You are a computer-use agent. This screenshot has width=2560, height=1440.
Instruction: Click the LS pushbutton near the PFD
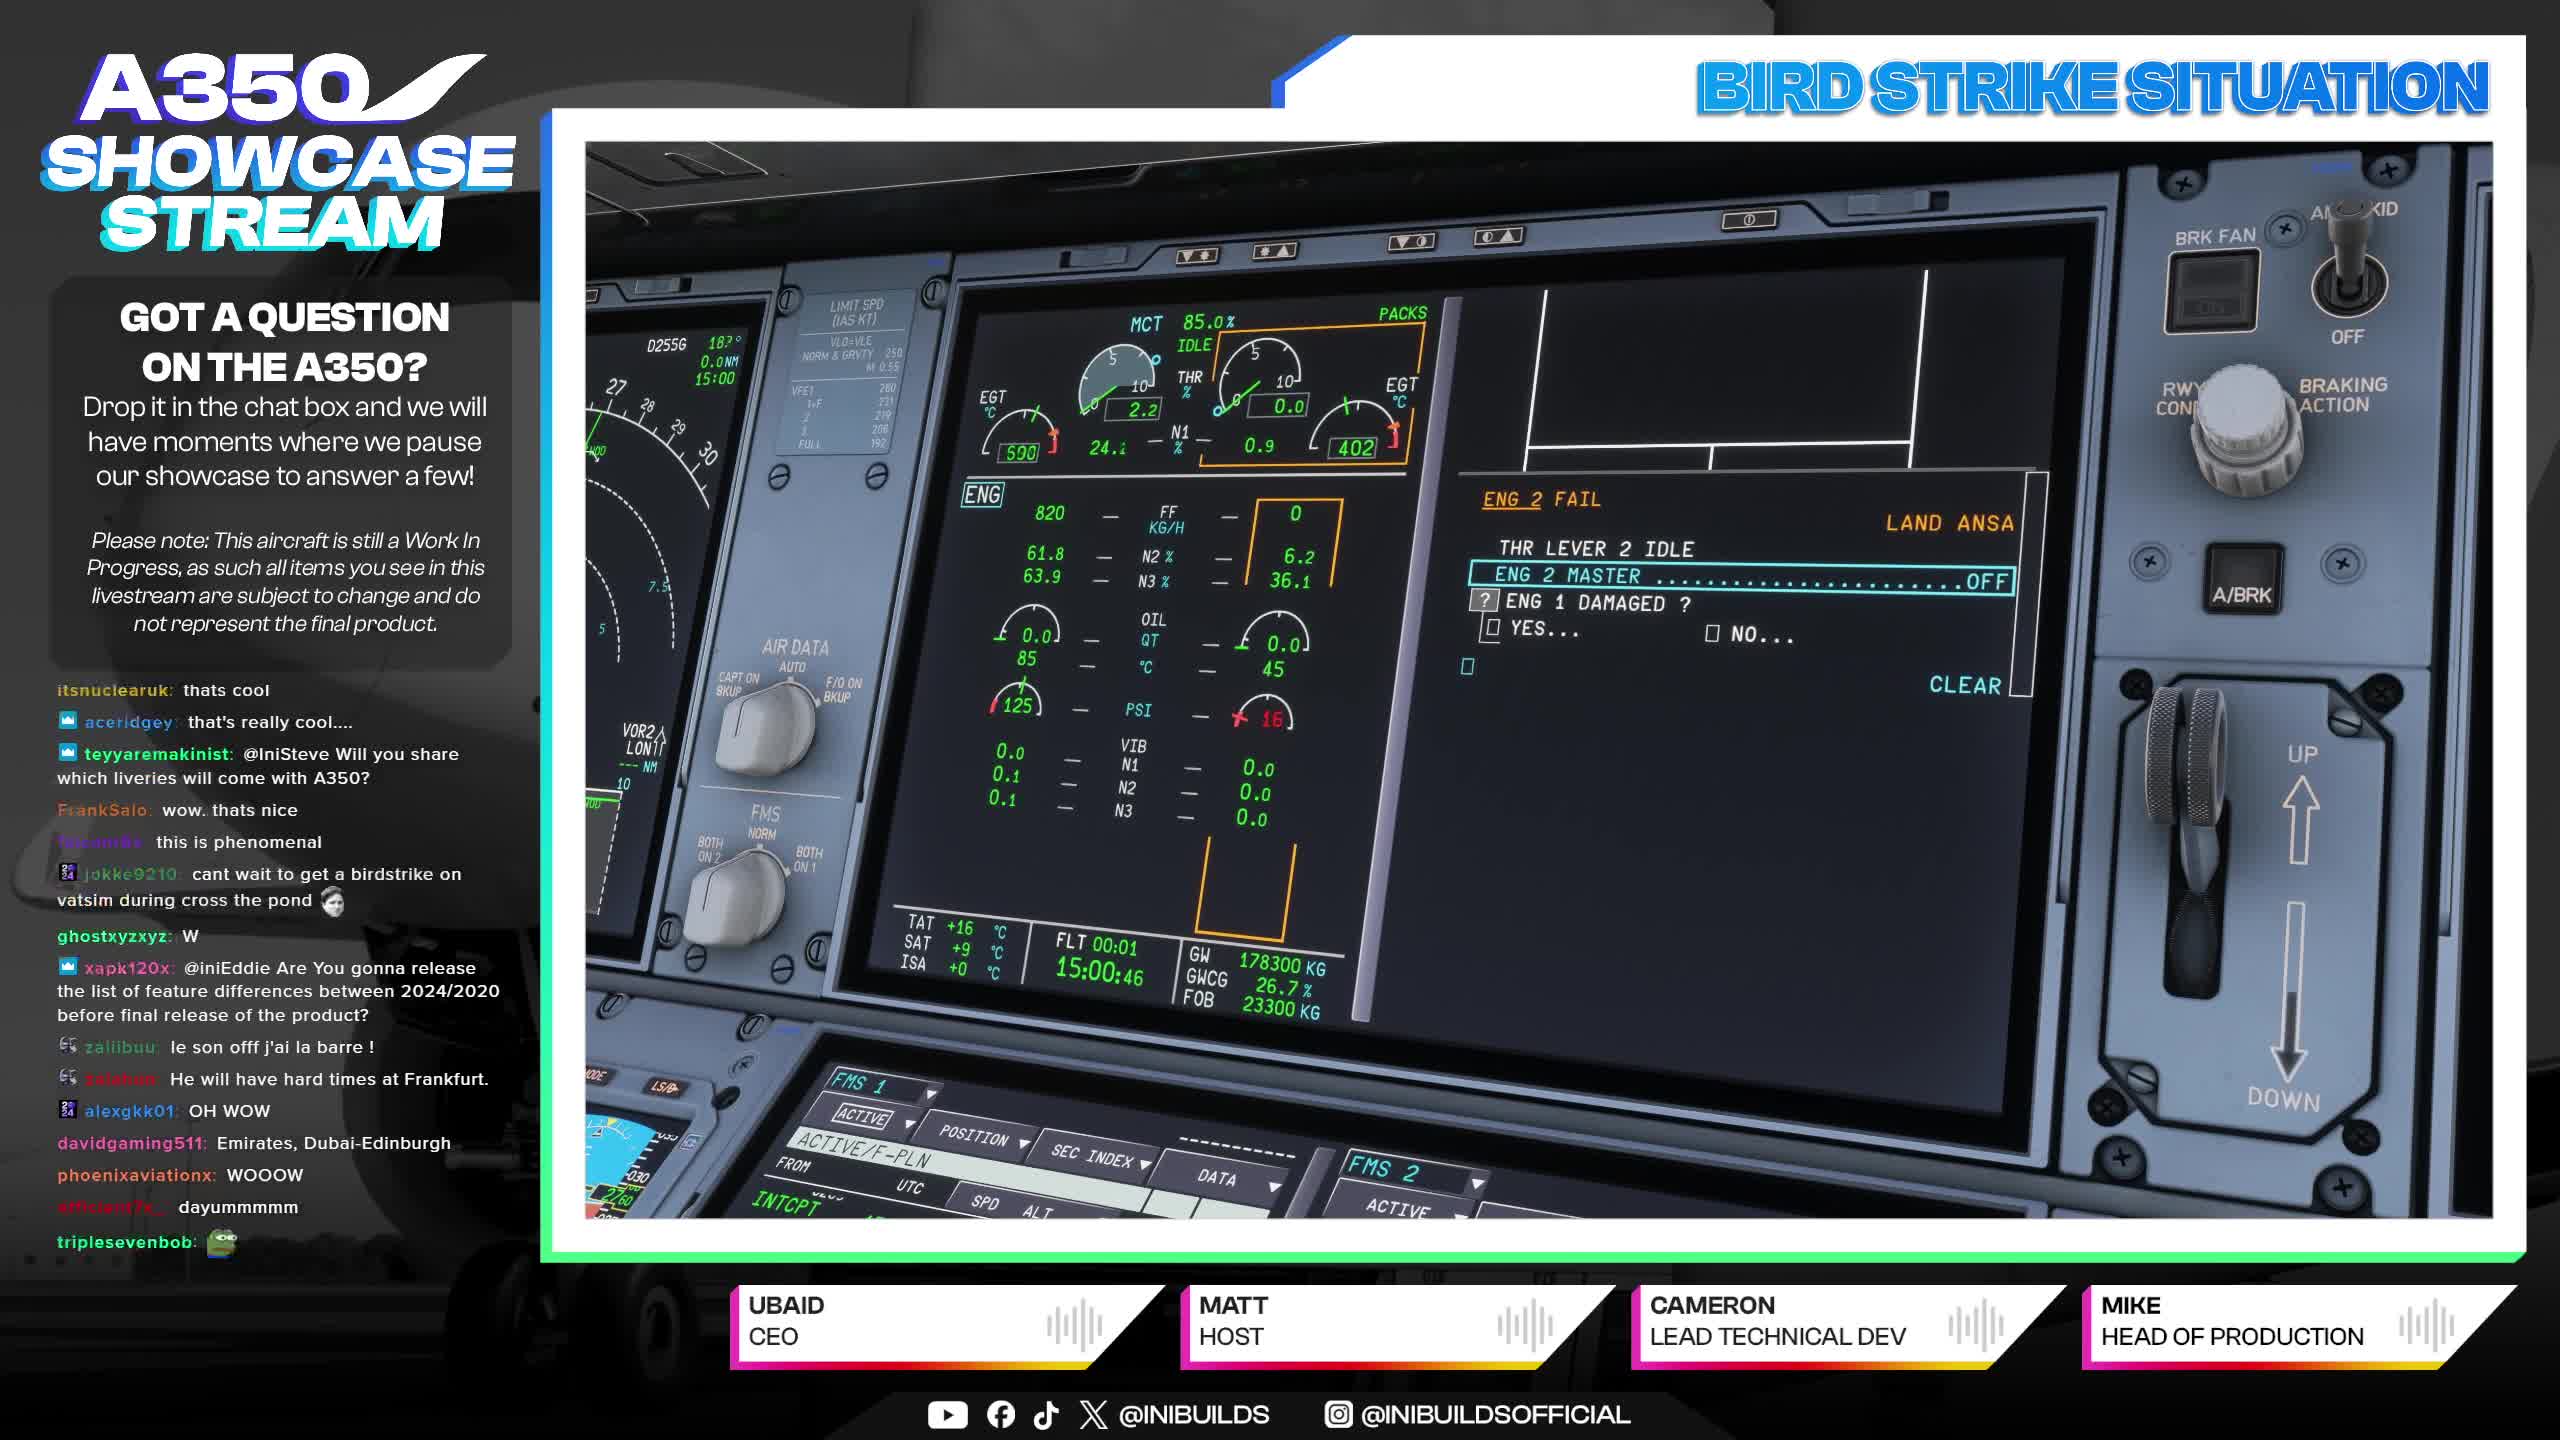pyautogui.click(x=664, y=1086)
